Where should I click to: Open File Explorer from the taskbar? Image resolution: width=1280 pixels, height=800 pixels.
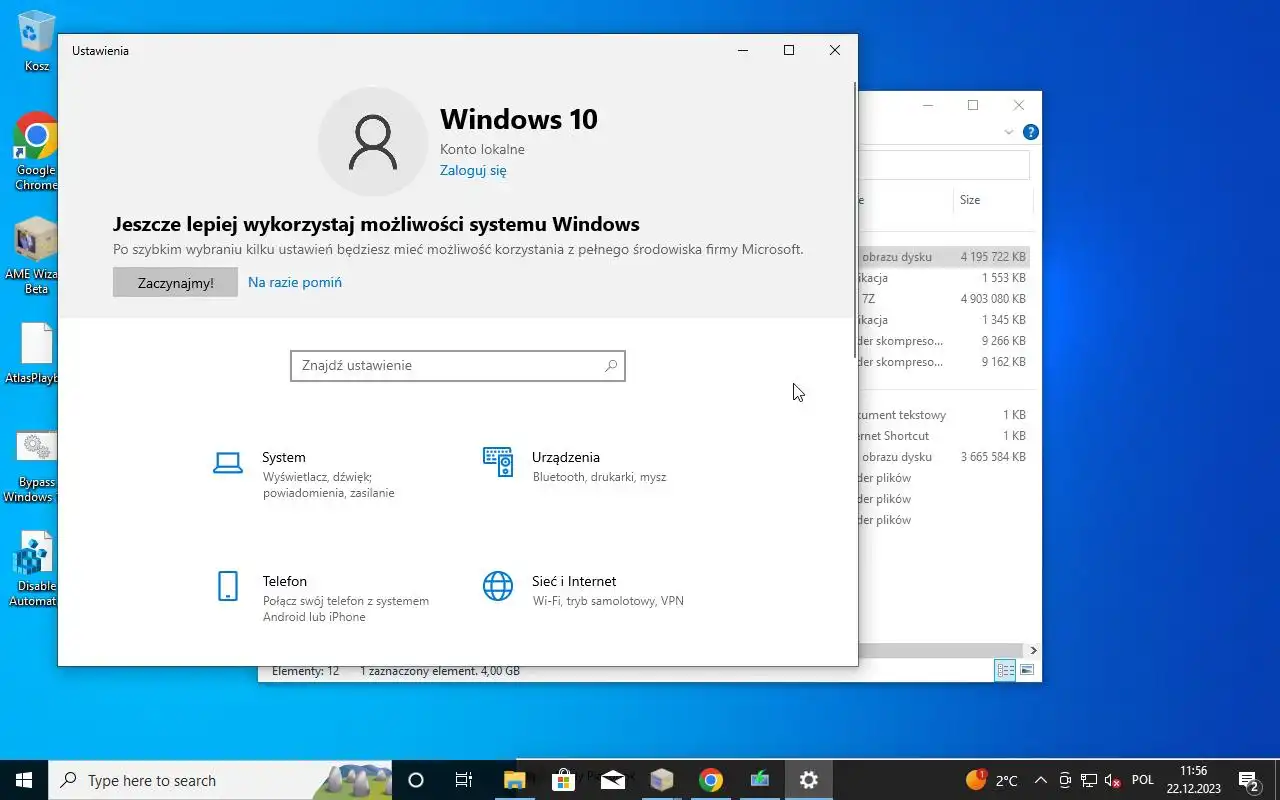(x=514, y=780)
